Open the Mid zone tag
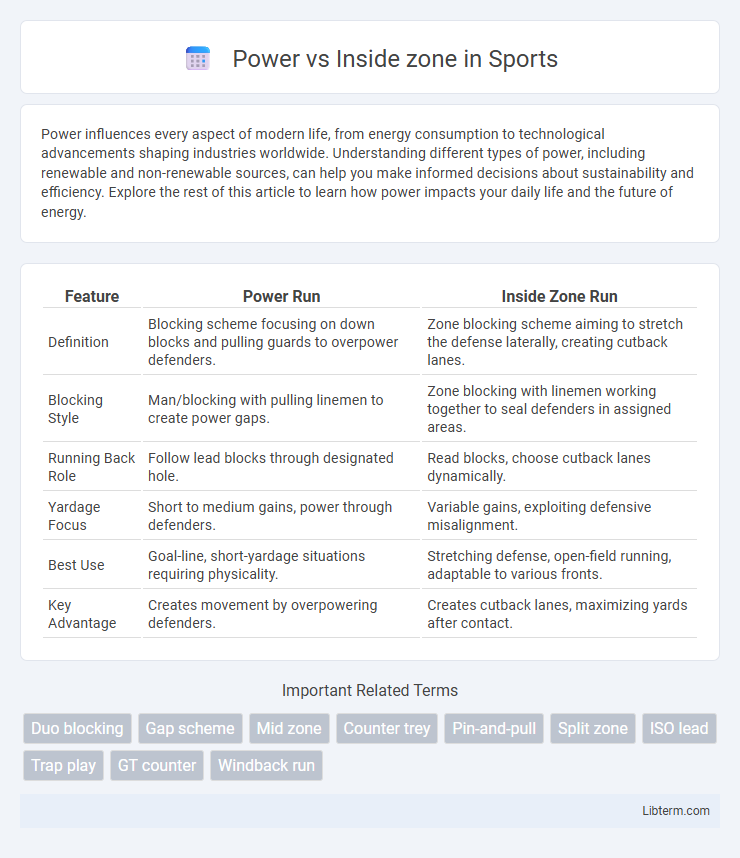This screenshot has height=858, width=740. (289, 728)
